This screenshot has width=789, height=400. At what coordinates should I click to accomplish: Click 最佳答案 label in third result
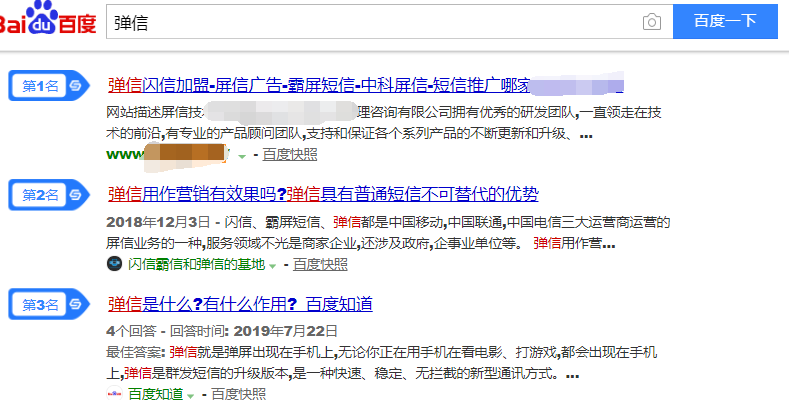coord(134,352)
